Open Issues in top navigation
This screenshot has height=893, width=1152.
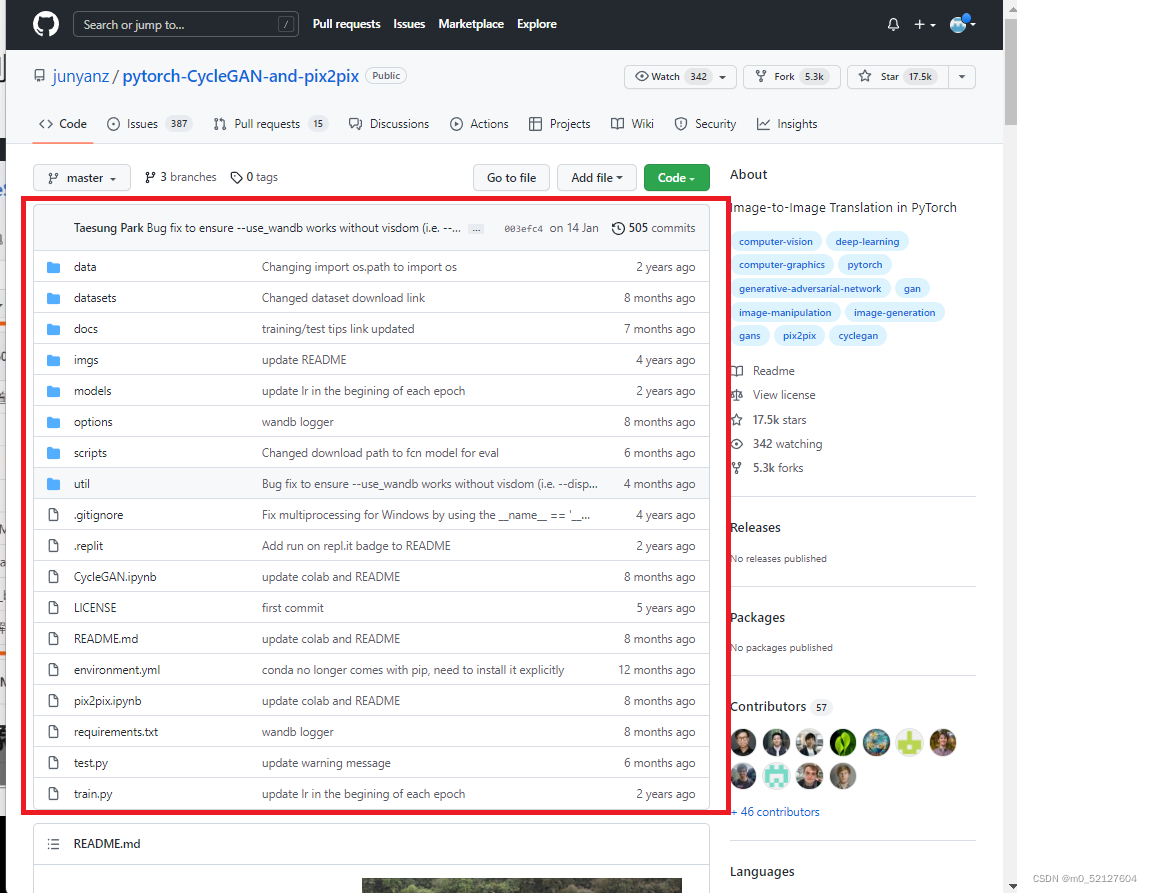coord(409,24)
